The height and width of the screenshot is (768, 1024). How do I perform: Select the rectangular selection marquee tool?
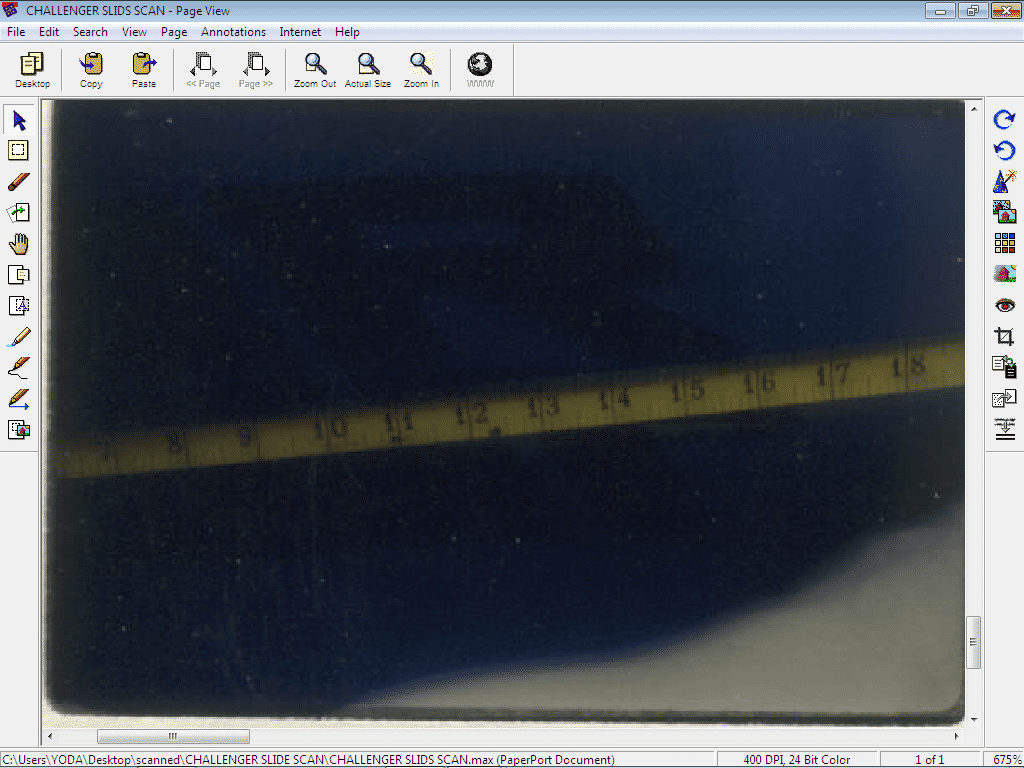pos(19,151)
